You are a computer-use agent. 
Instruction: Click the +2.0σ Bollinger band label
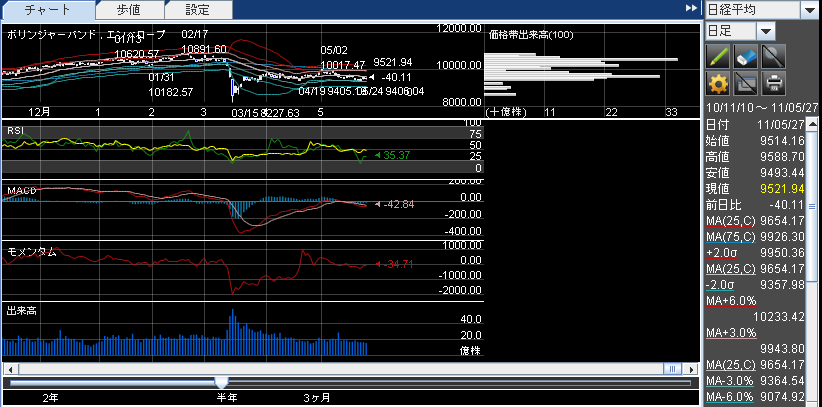tap(722, 252)
